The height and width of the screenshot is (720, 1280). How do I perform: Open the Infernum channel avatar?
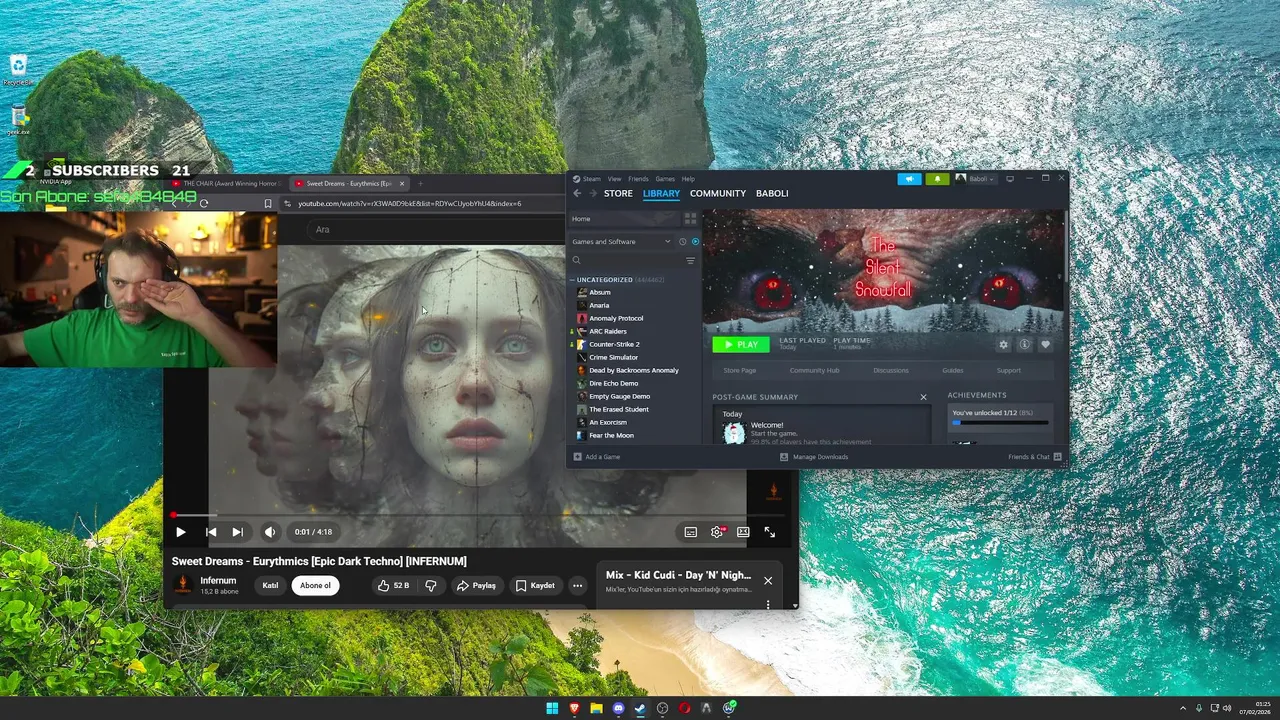(x=183, y=585)
